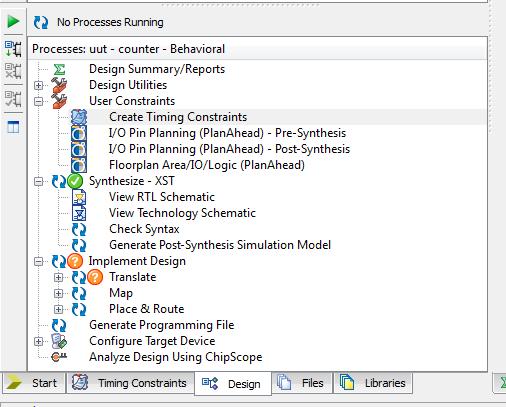Image resolution: width=506 pixels, height=407 pixels.
Task: Click the X-marked icon in the left toolbar
Action: 13,71
